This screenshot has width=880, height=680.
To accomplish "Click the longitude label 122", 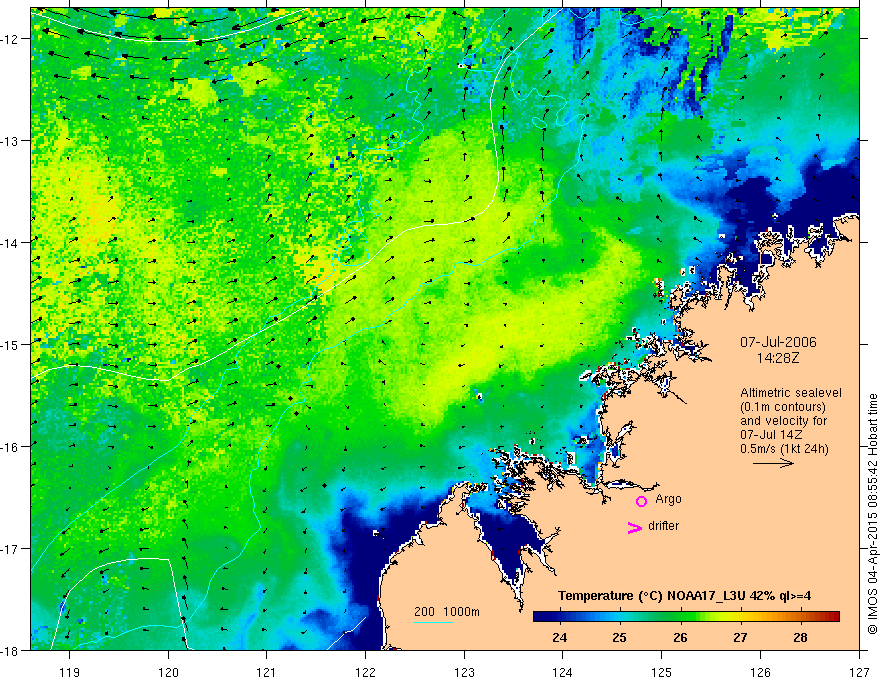I will click(x=365, y=672).
